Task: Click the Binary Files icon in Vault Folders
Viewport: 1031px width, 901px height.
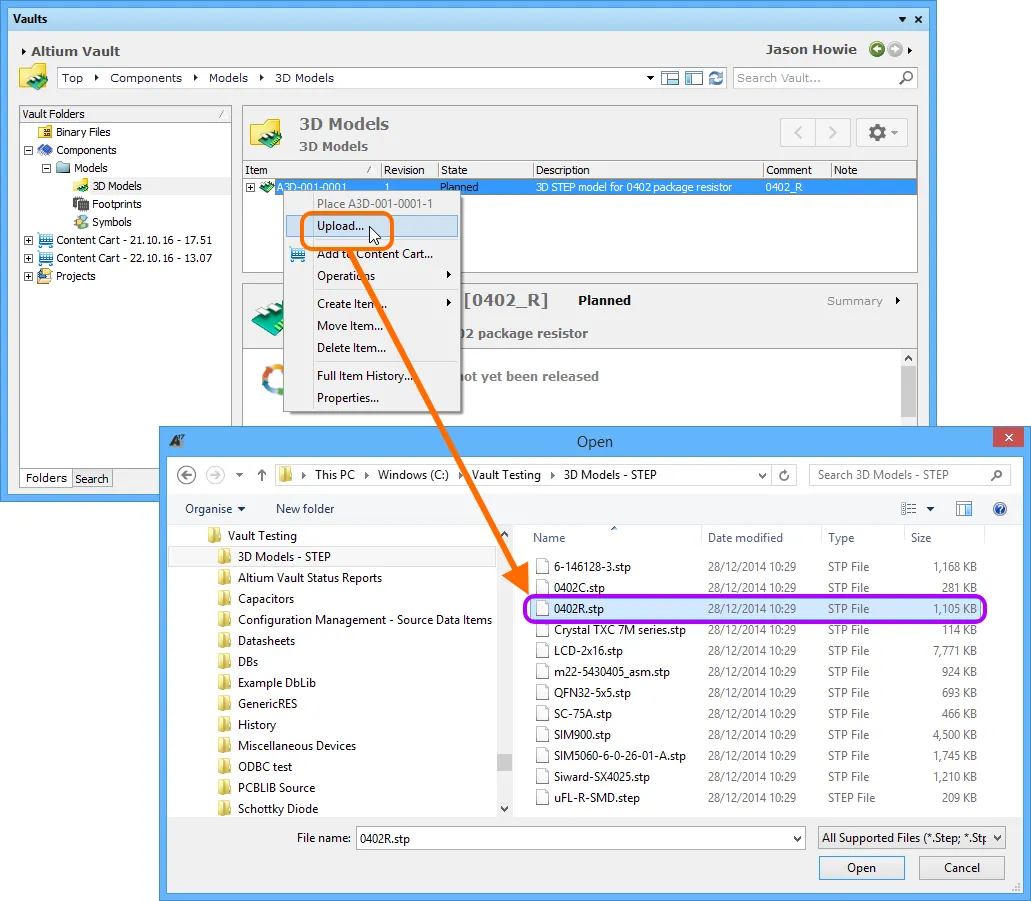Action: pyautogui.click(x=45, y=132)
